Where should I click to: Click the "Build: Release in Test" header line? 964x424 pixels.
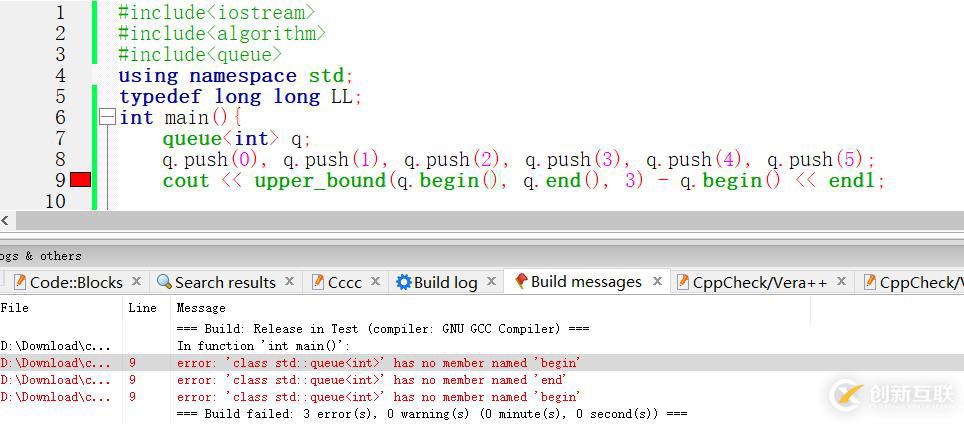(x=382, y=328)
